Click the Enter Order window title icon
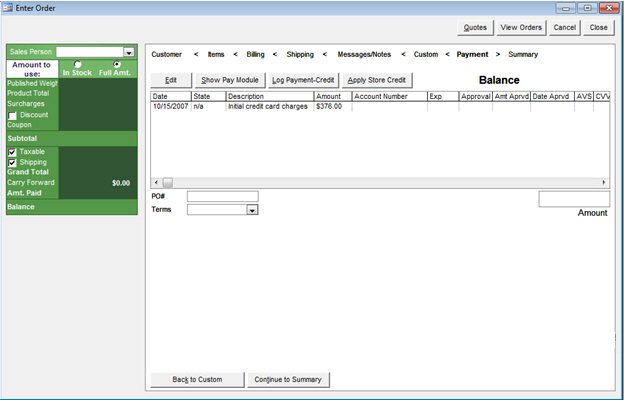 tap(9, 8)
